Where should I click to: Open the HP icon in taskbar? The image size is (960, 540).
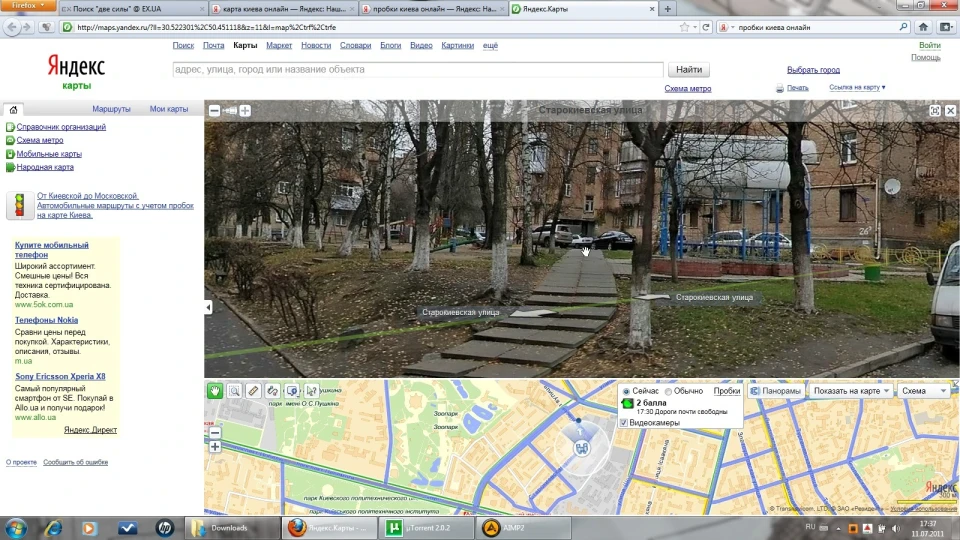(x=165, y=528)
